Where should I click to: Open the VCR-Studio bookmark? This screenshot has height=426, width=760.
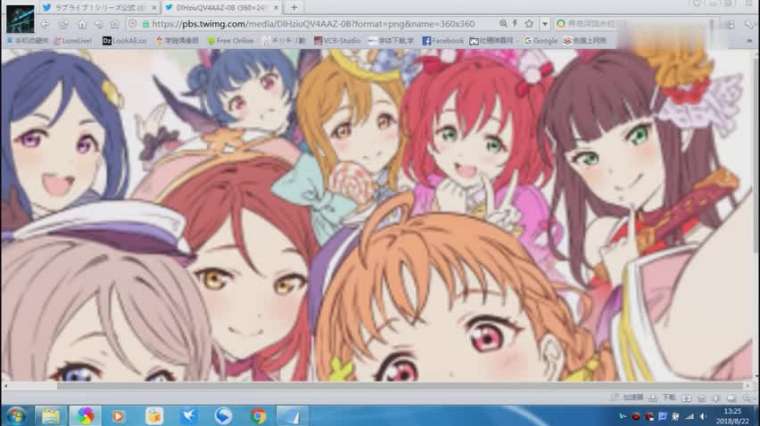(x=337, y=41)
